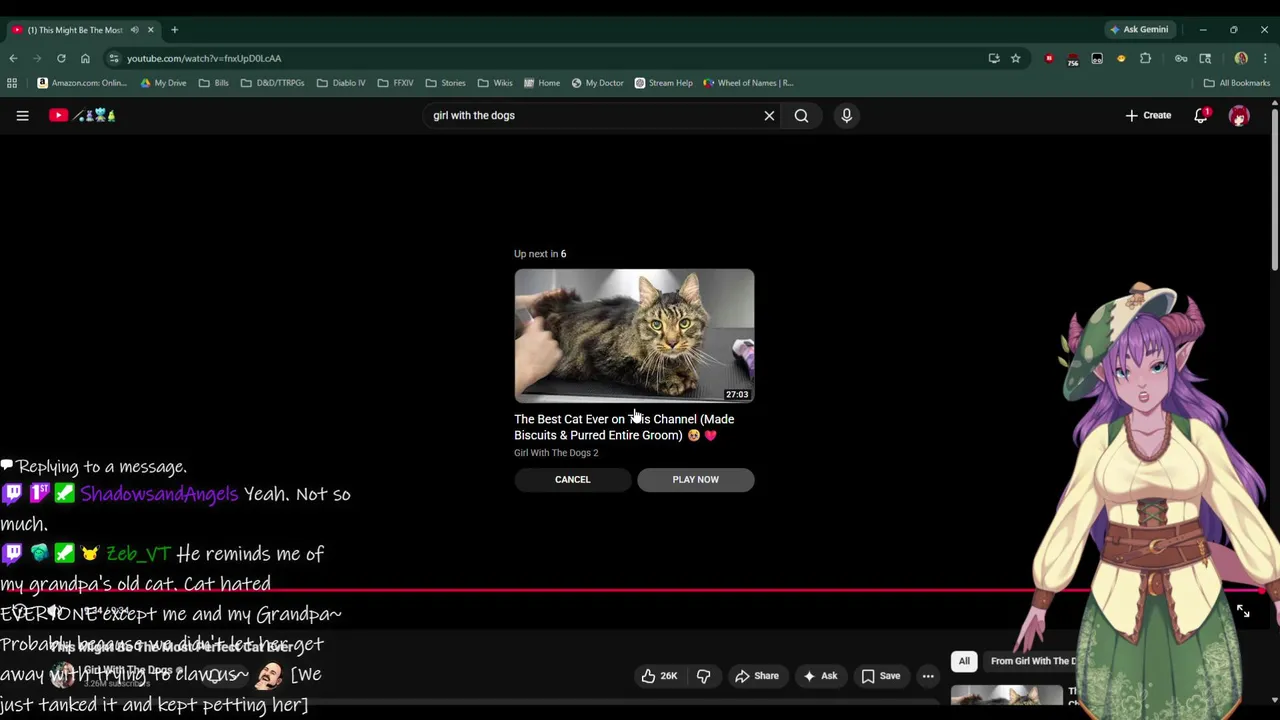1280x720 pixels.
Task: Clear the search box text
Action: (x=769, y=116)
